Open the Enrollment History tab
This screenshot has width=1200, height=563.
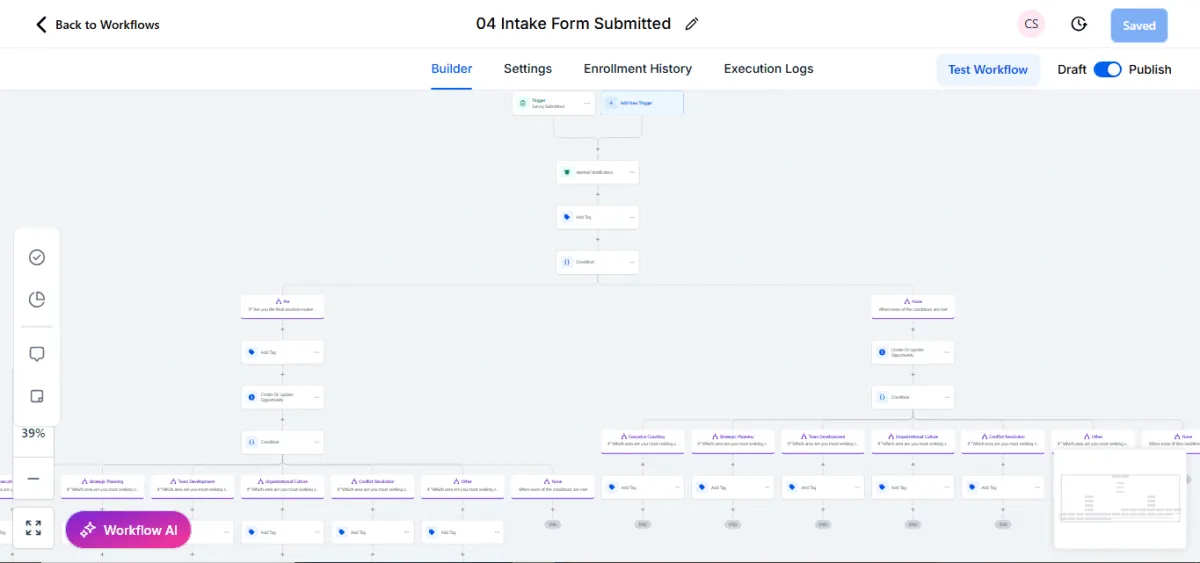637,69
